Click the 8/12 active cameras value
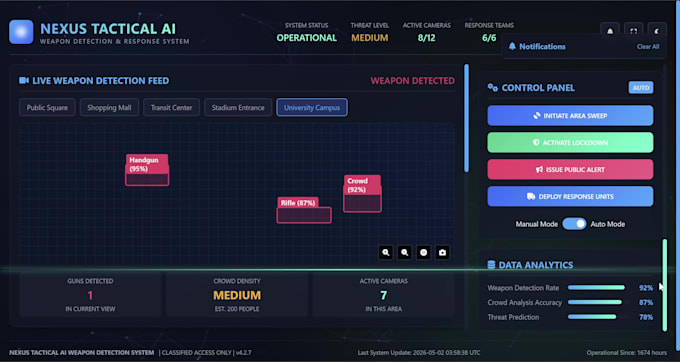 point(426,38)
